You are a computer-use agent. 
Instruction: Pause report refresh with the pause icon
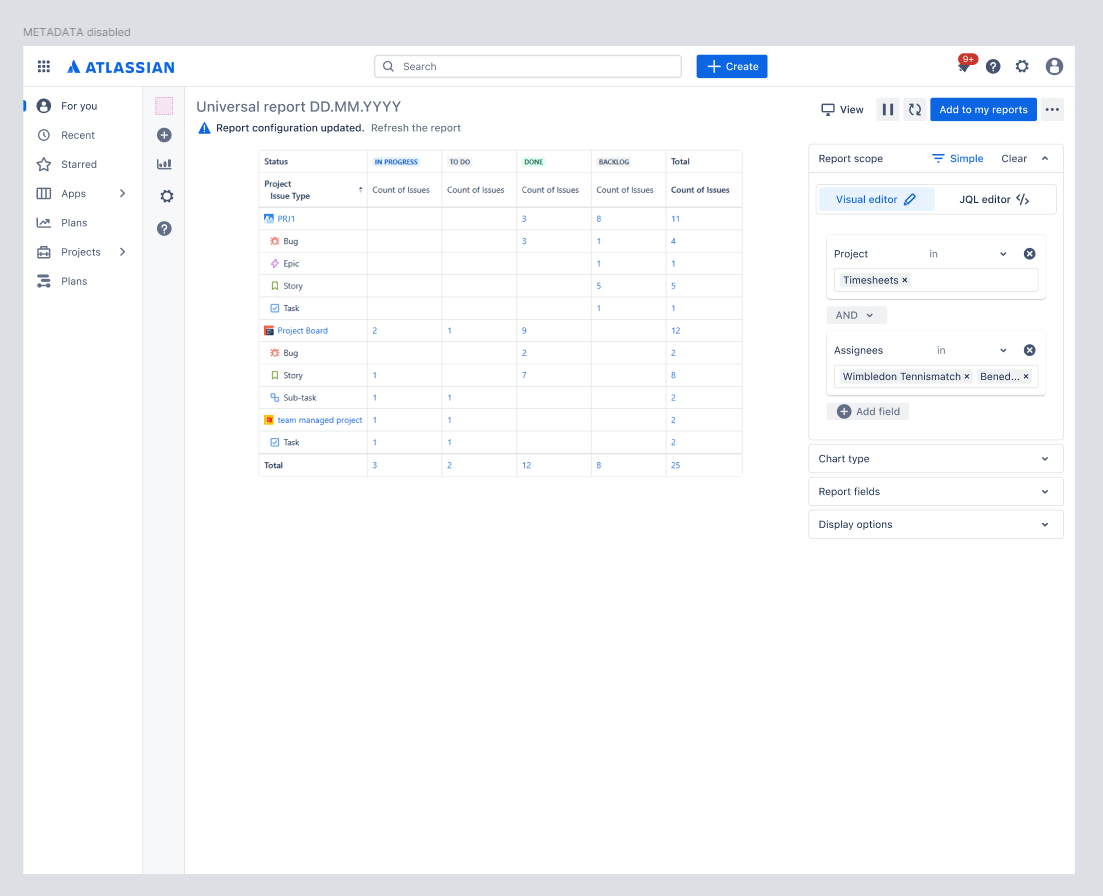(x=887, y=109)
